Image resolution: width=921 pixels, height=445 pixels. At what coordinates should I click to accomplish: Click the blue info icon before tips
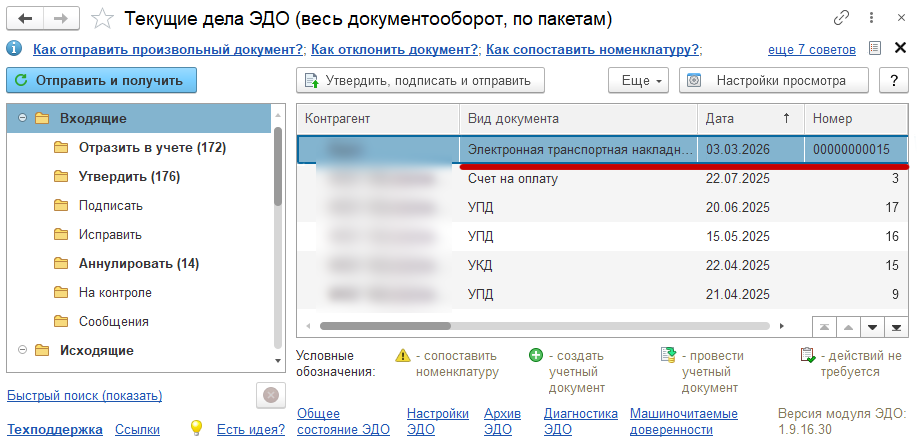(x=14, y=48)
